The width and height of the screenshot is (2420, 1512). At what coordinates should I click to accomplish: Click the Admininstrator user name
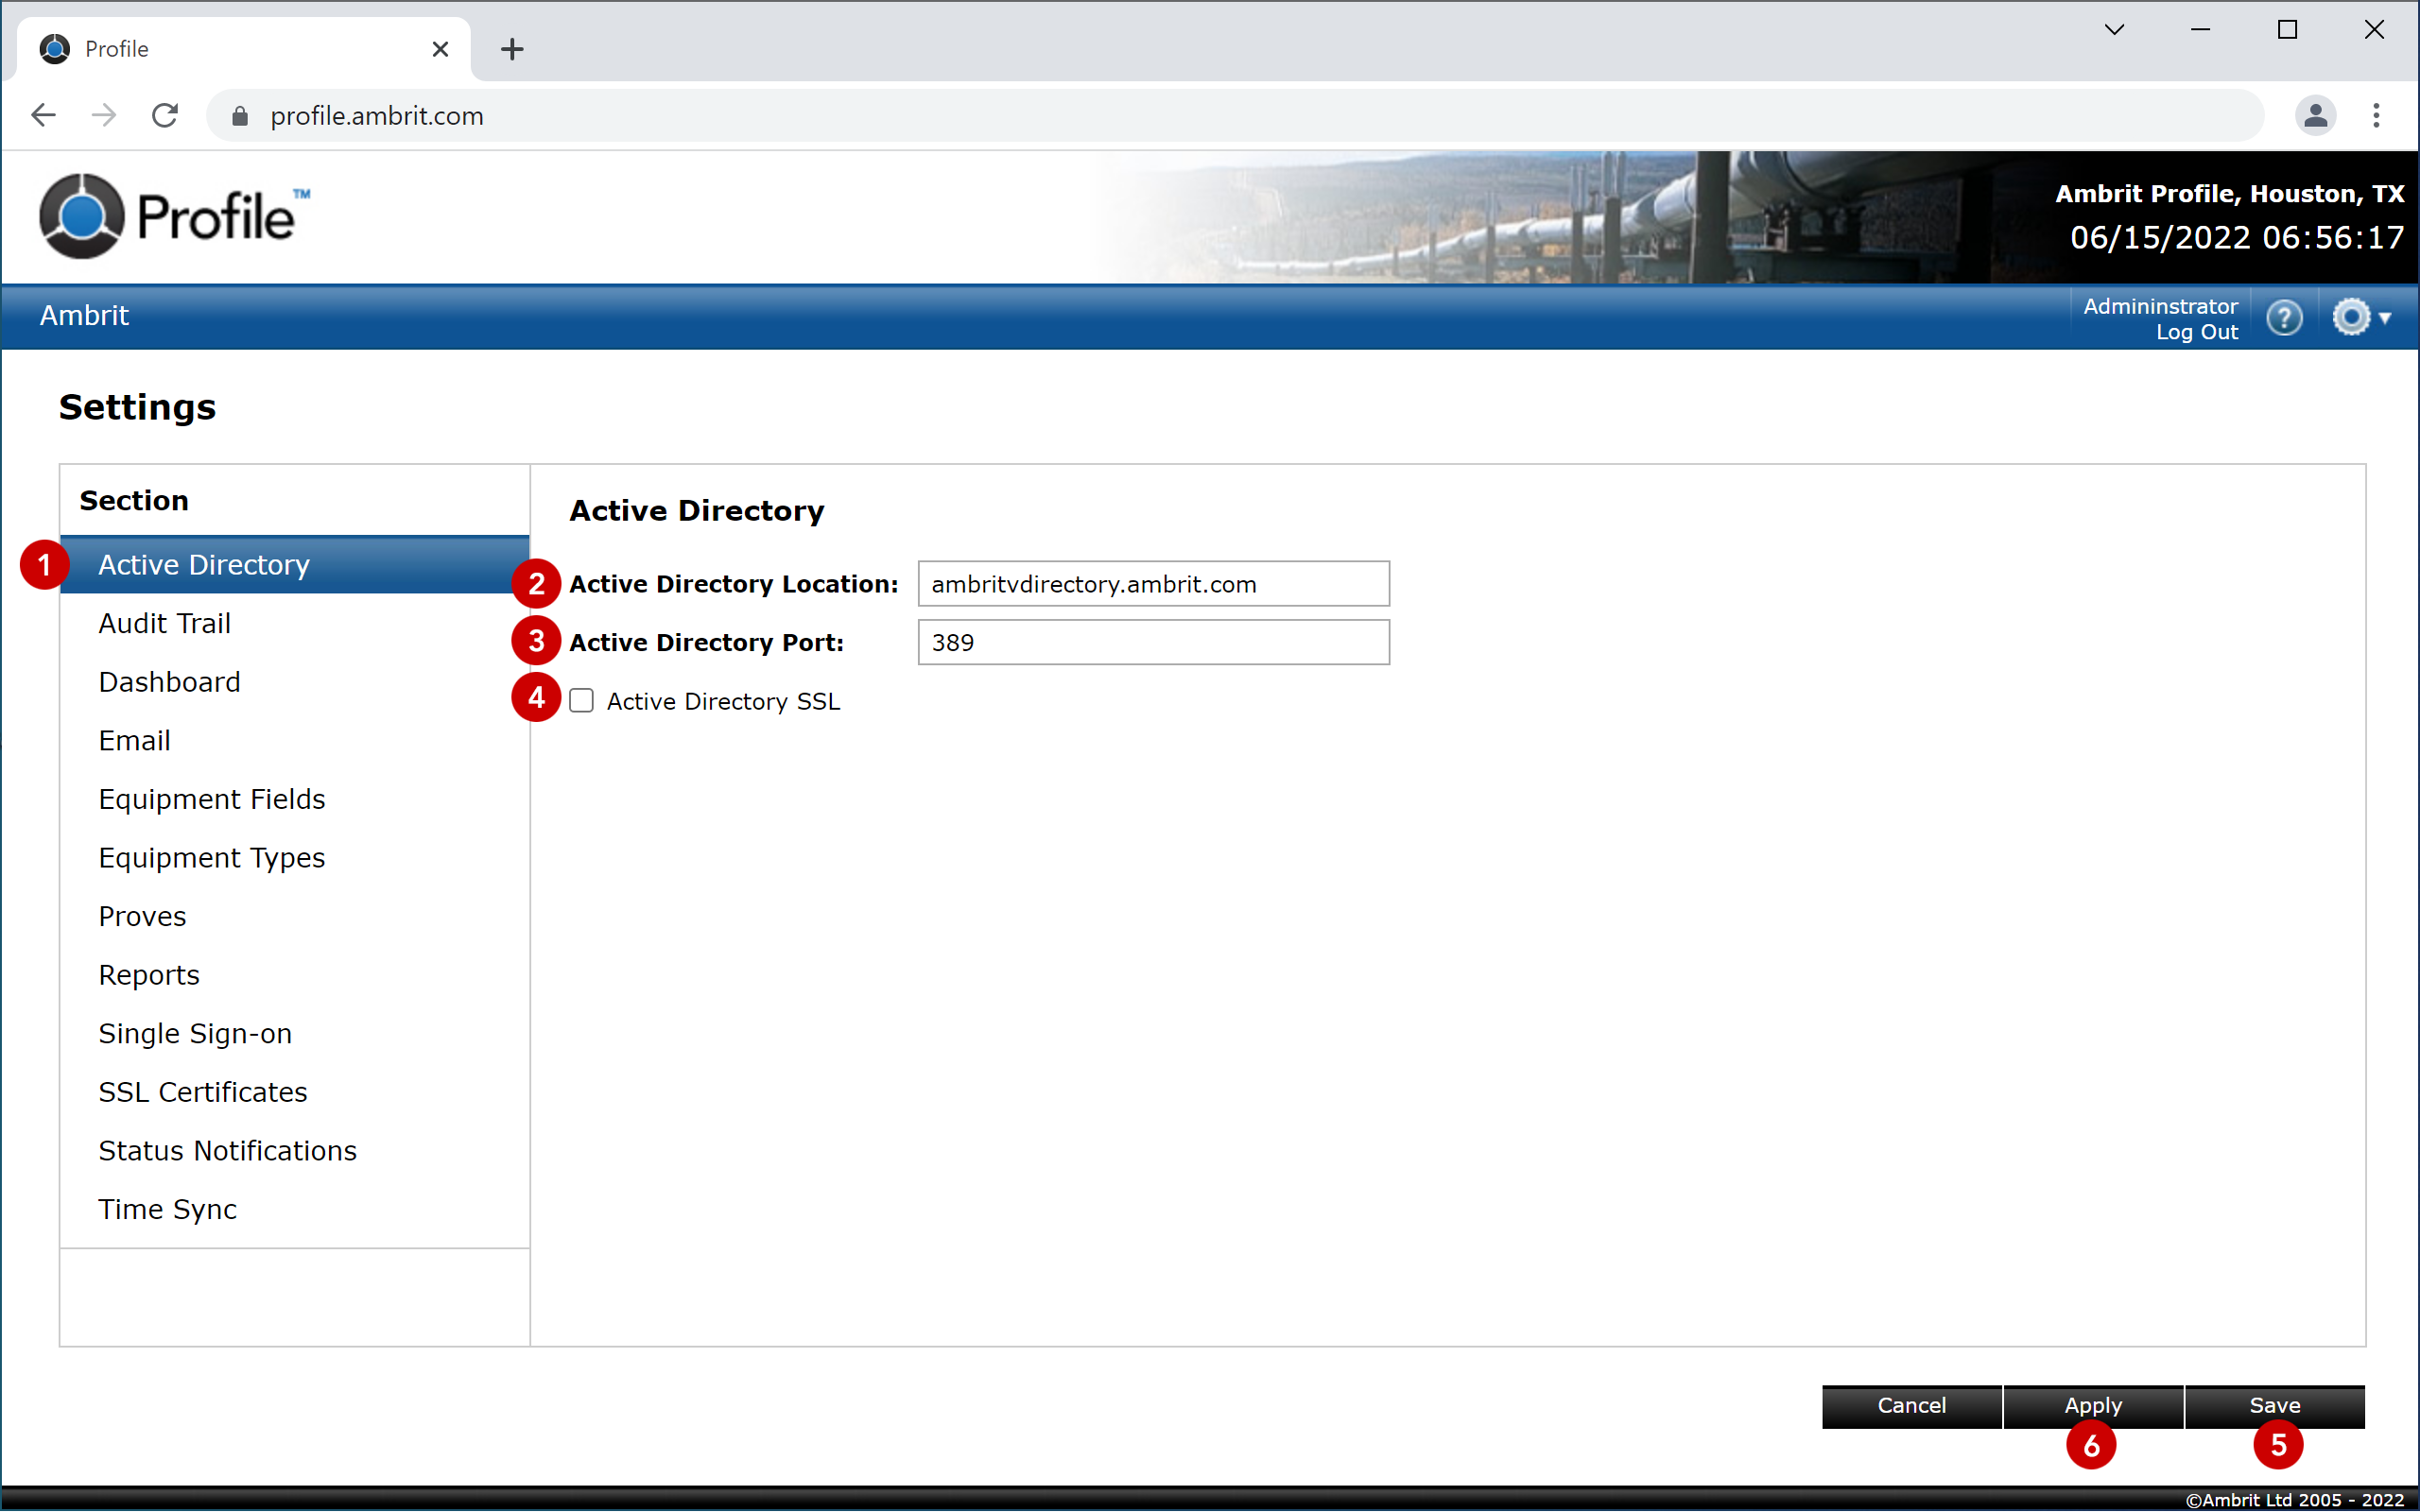2160,306
